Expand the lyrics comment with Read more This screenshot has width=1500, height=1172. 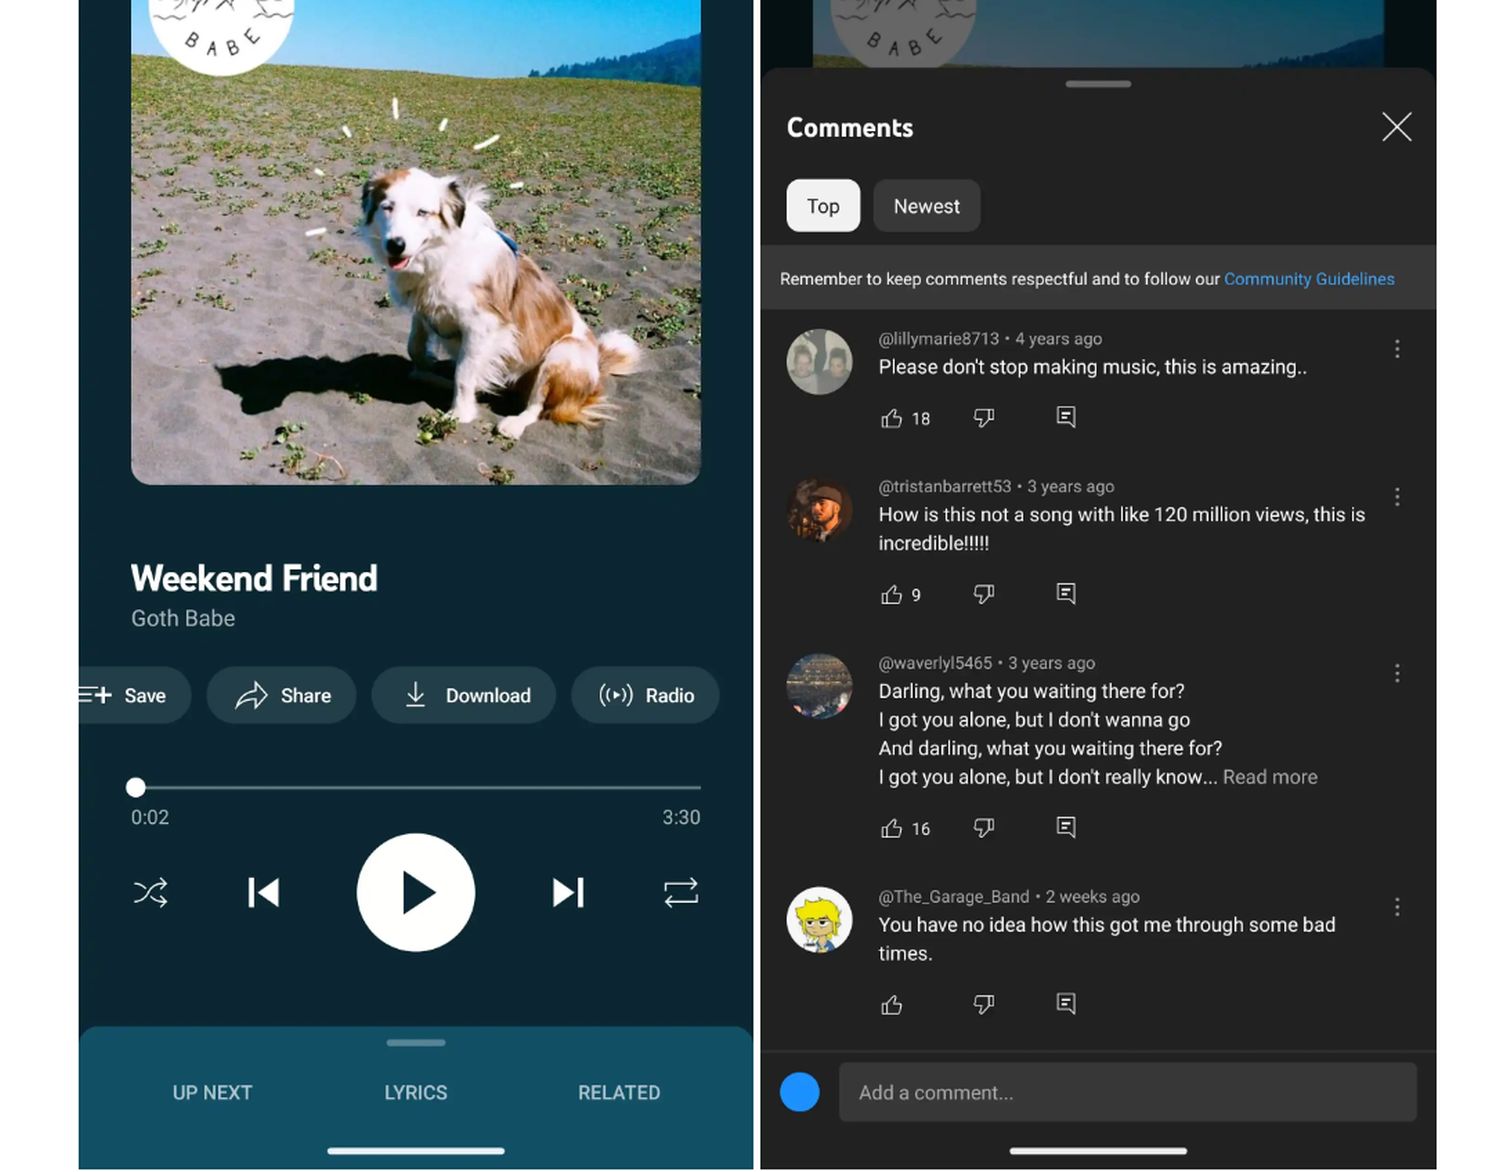pos(1269,777)
